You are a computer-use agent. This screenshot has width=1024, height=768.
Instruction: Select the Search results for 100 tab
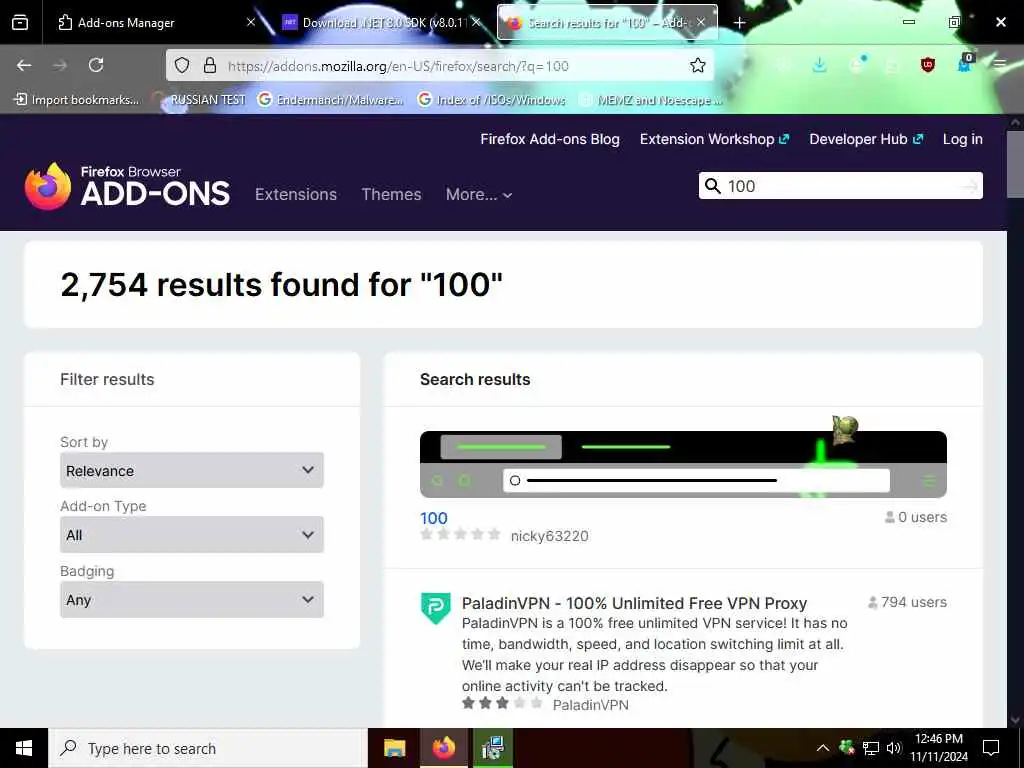606,23
